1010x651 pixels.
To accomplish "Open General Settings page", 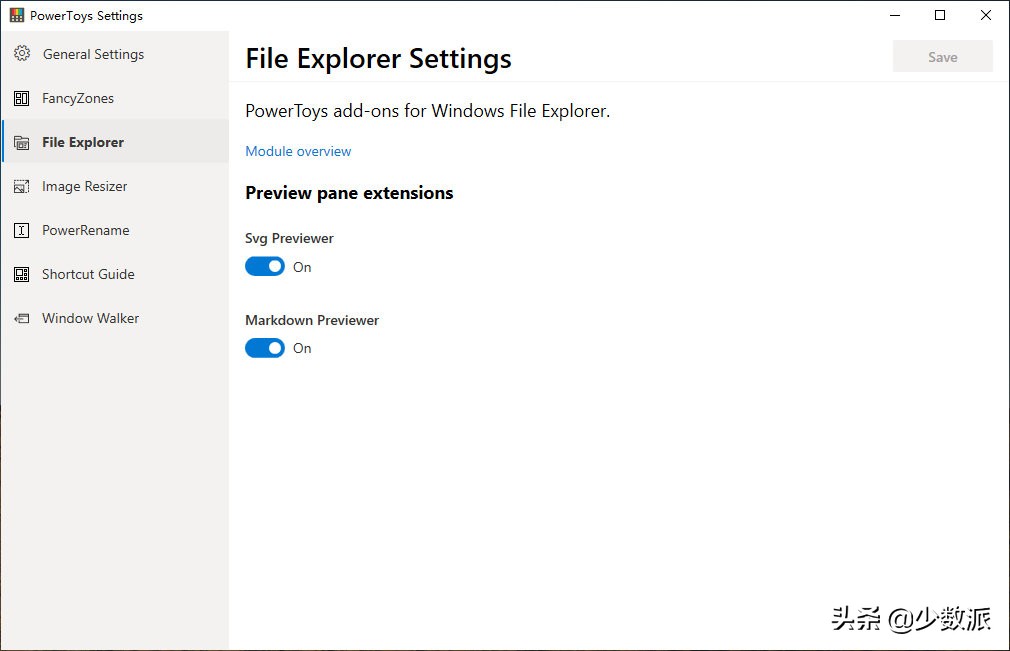I will coord(116,54).
